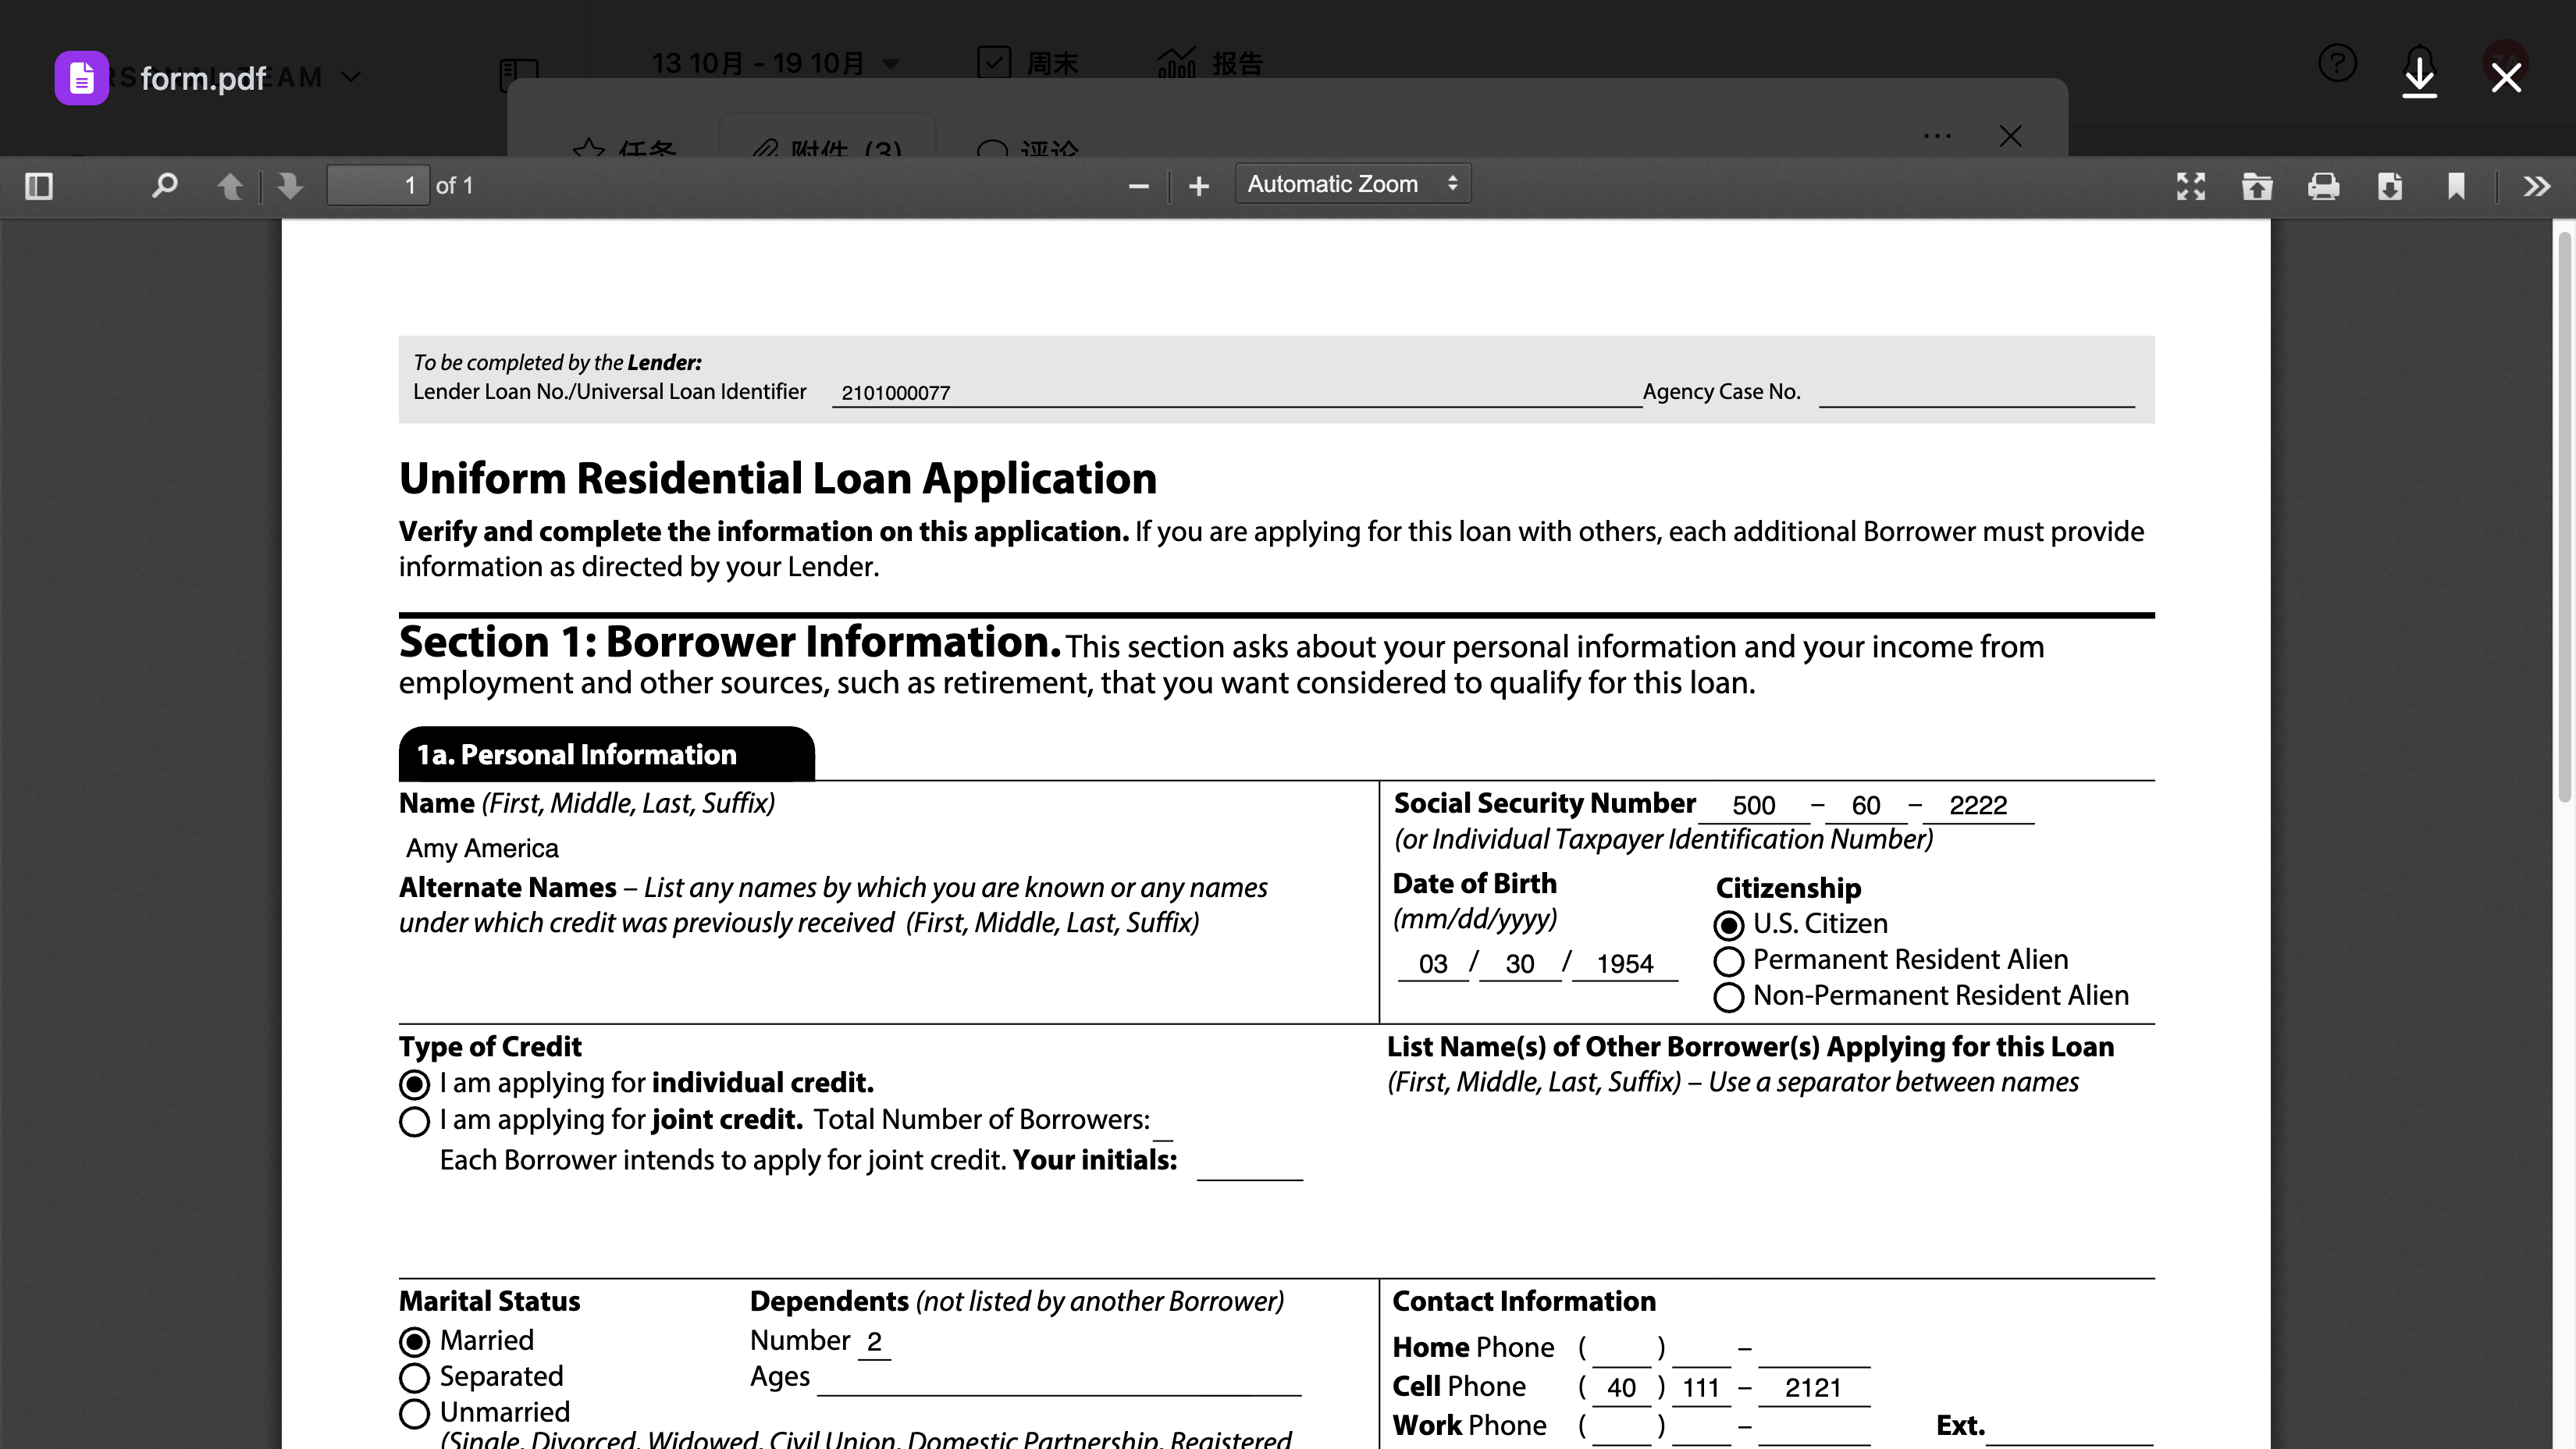Print the PDF document
2576x1449 pixels.
point(2323,186)
